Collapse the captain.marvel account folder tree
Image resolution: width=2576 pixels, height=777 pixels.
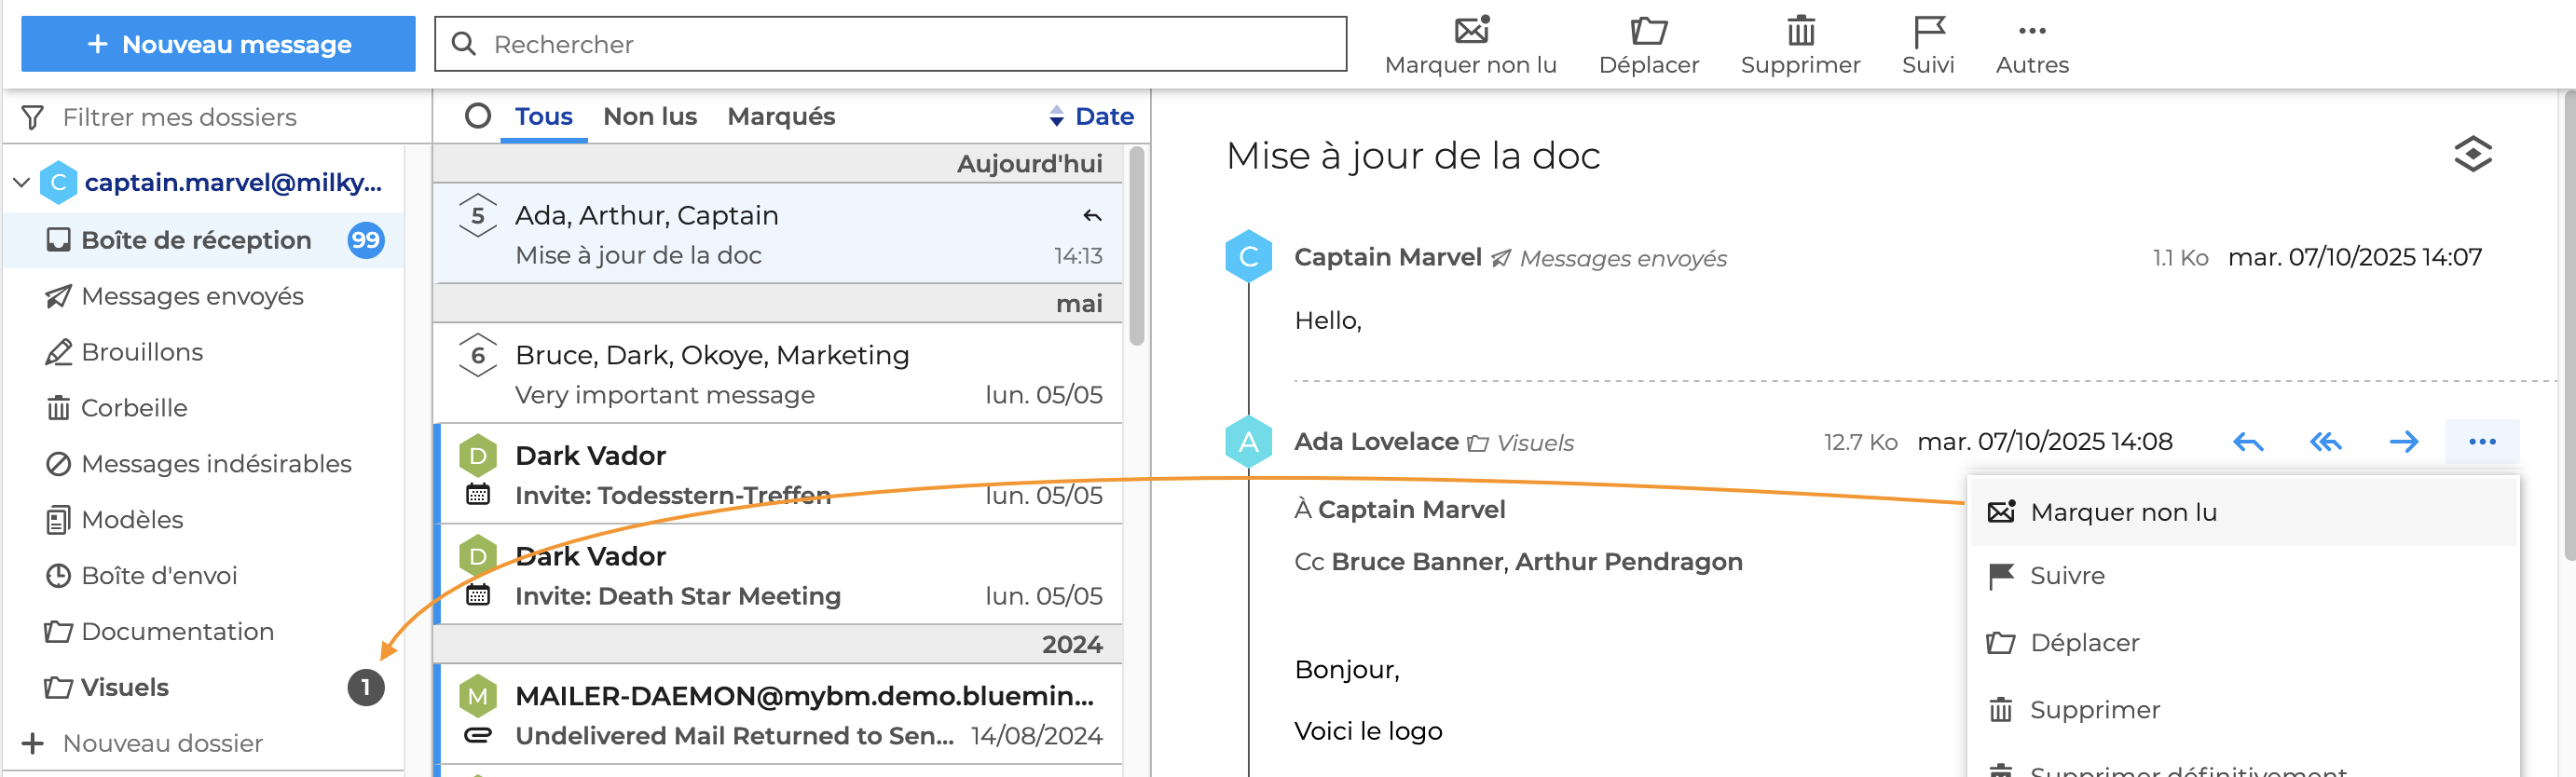(x=21, y=183)
